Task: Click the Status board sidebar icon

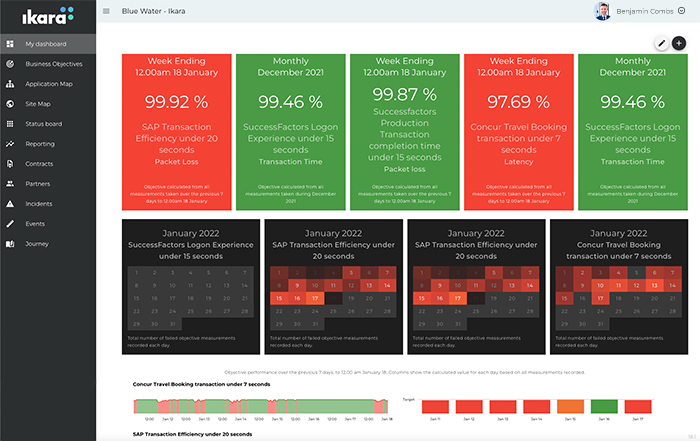Action: click(10, 124)
